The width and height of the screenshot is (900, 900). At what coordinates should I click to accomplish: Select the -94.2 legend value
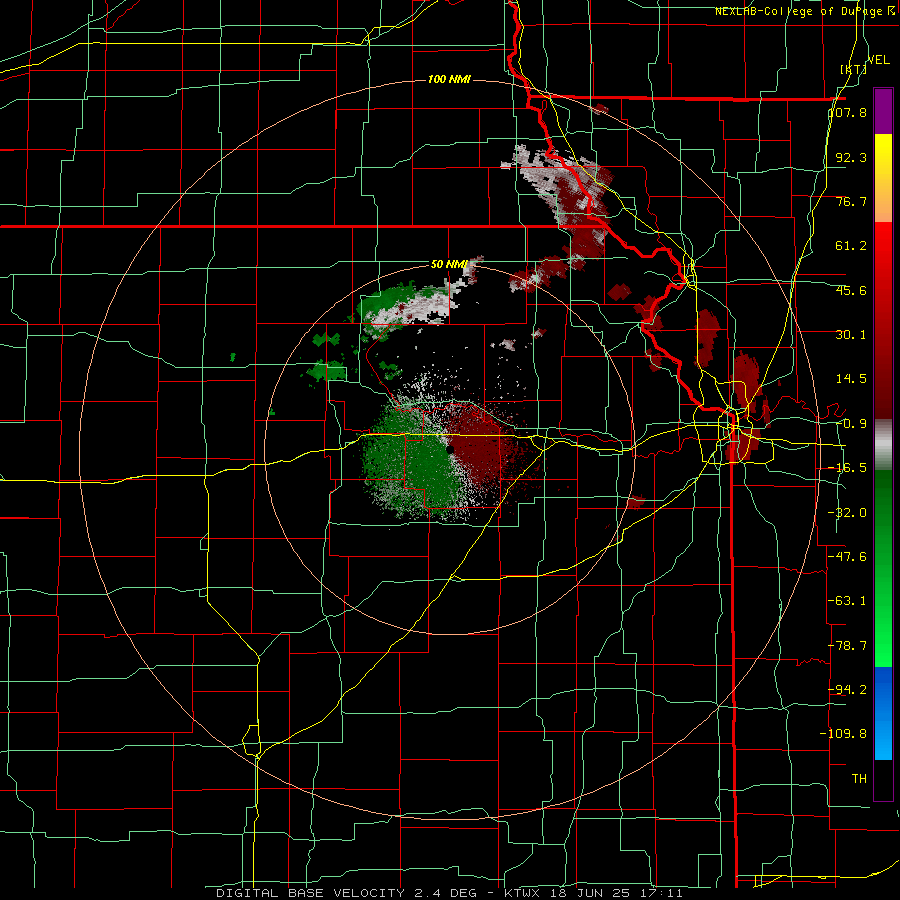tap(847, 689)
